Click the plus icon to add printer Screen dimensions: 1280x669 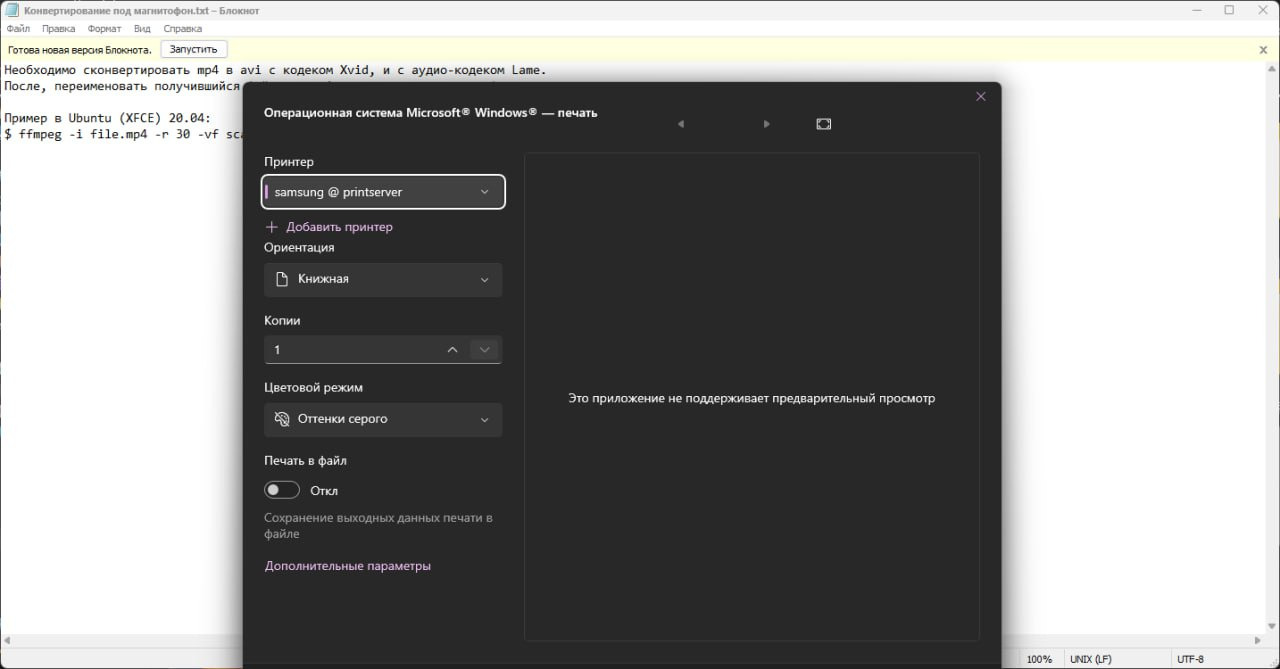271,227
